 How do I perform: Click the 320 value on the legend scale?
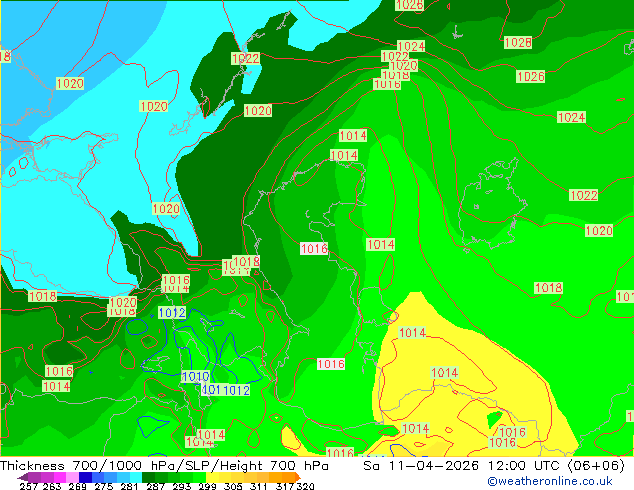(305, 486)
